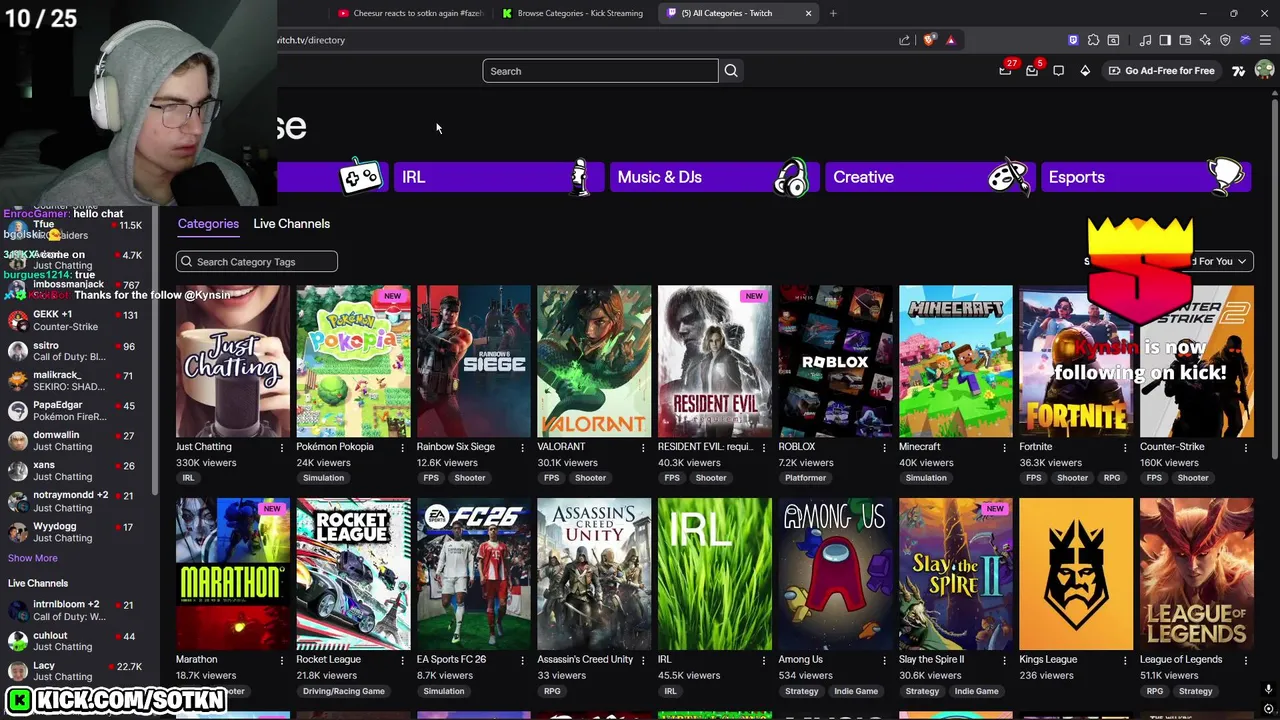Open Twitch Prime loot with 27 badge

(1006, 70)
